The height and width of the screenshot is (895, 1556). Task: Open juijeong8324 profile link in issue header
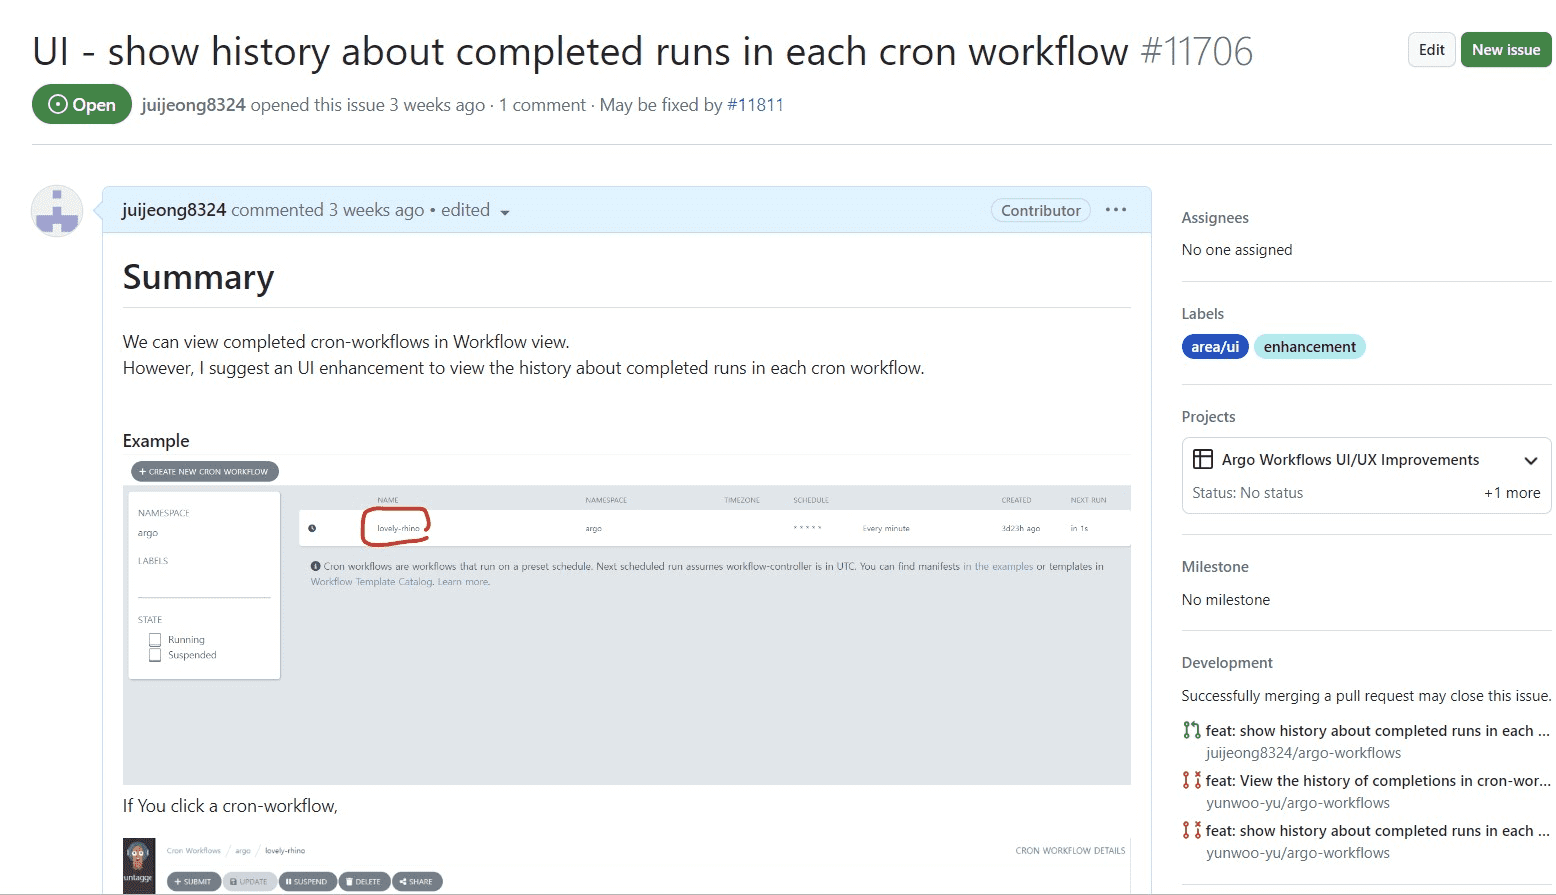coord(193,105)
